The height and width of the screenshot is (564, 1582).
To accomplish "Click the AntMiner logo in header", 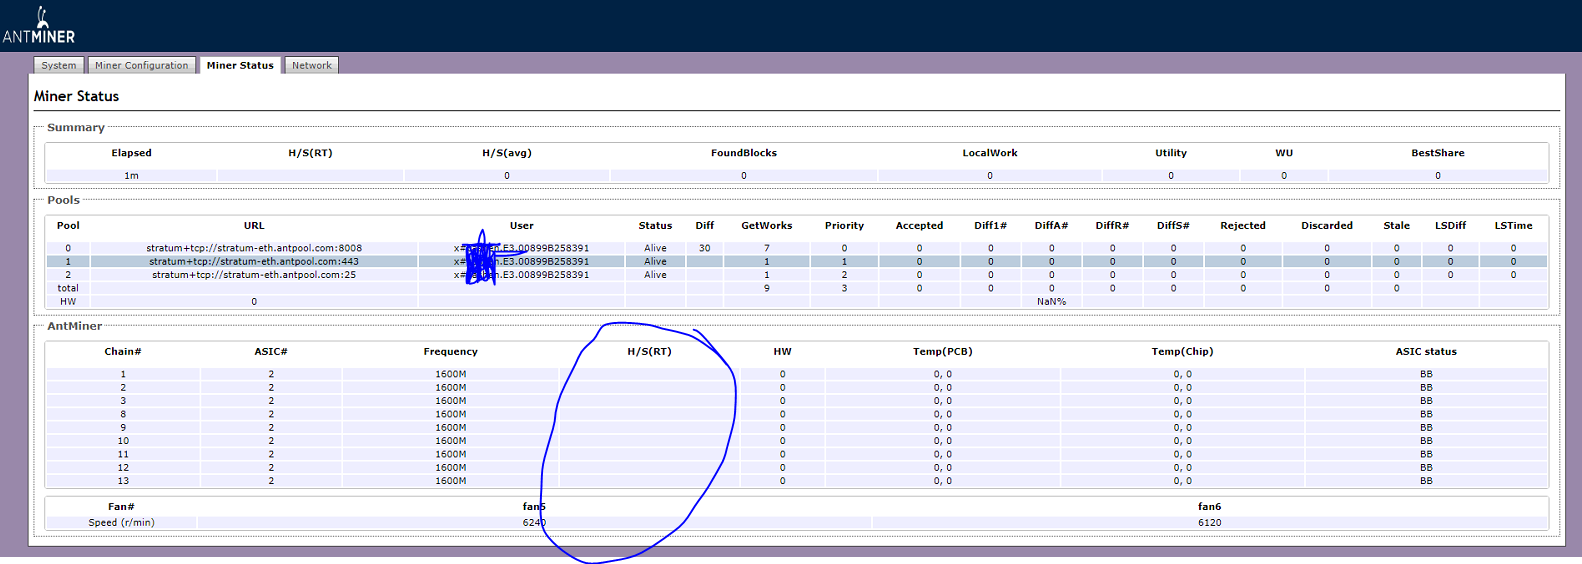I will [39, 26].
